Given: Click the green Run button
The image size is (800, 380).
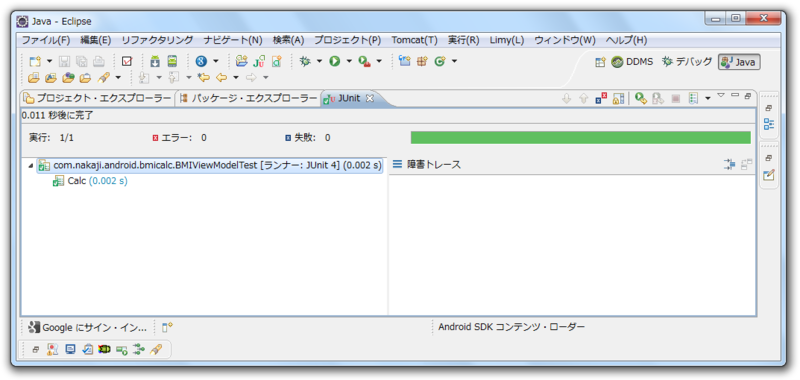Looking at the screenshot, I should click(335, 61).
